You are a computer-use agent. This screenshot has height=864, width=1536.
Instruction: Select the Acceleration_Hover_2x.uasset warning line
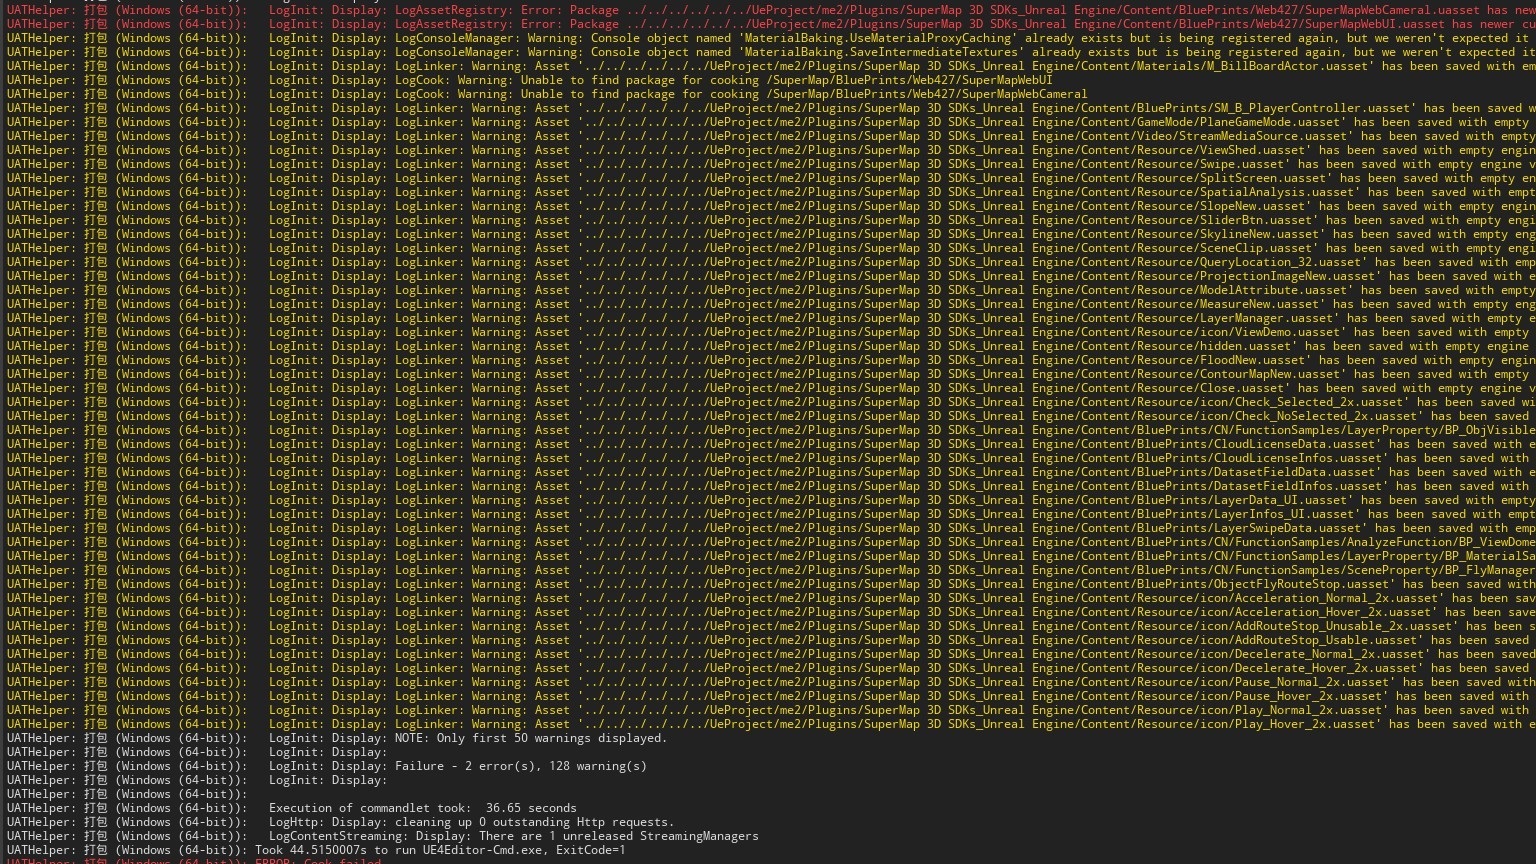pyautogui.click(x=771, y=612)
